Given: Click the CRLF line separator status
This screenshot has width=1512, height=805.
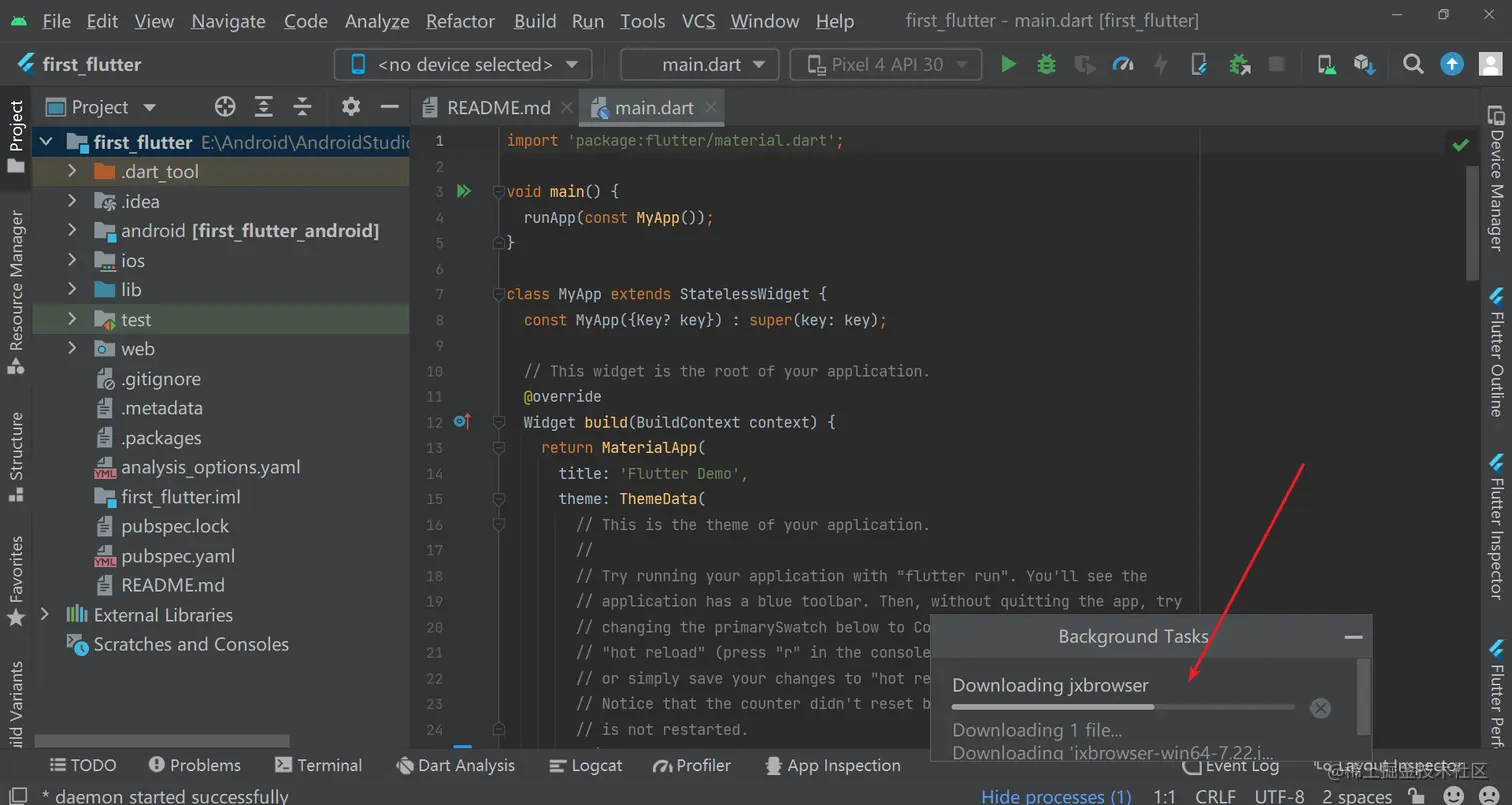Looking at the screenshot, I should tap(1215, 797).
